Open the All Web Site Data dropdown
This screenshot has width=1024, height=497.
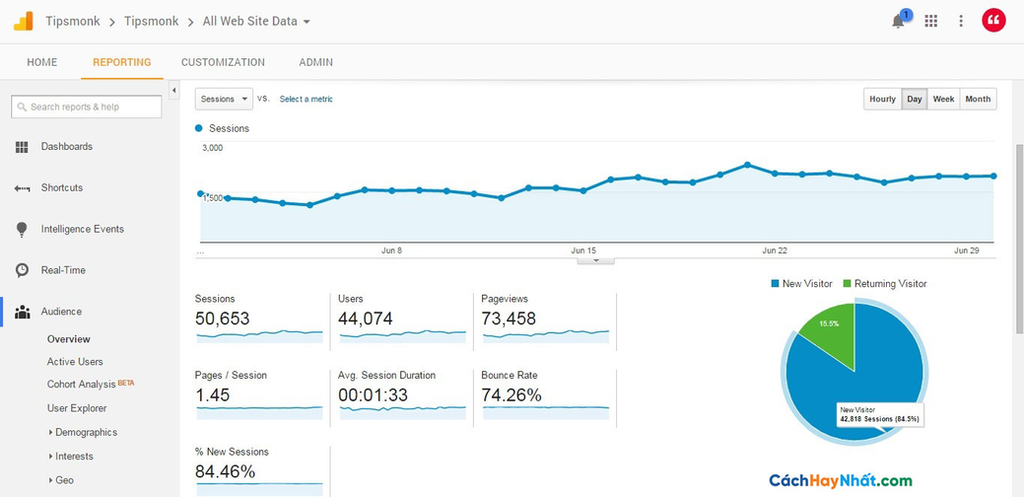(x=256, y=22)
